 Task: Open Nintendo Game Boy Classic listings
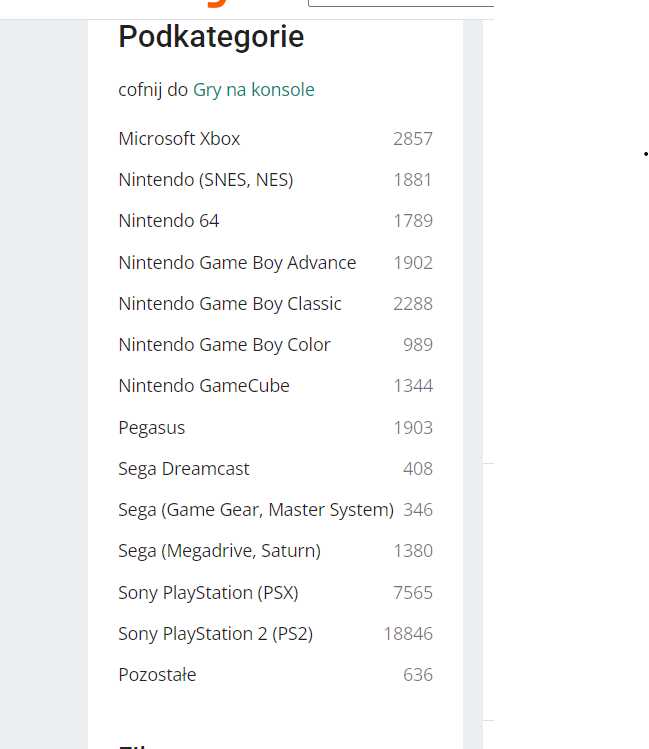click(230, 304)
